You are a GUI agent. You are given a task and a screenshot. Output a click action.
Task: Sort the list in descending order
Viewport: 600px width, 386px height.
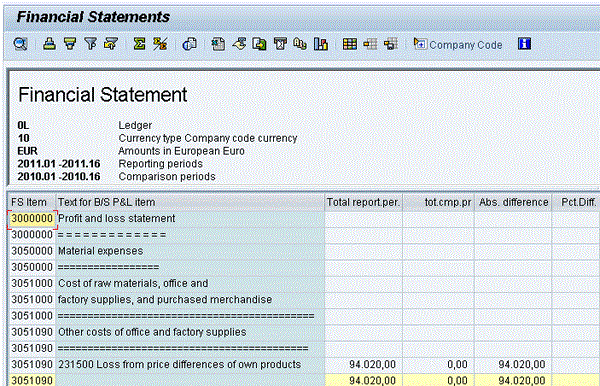70,44
